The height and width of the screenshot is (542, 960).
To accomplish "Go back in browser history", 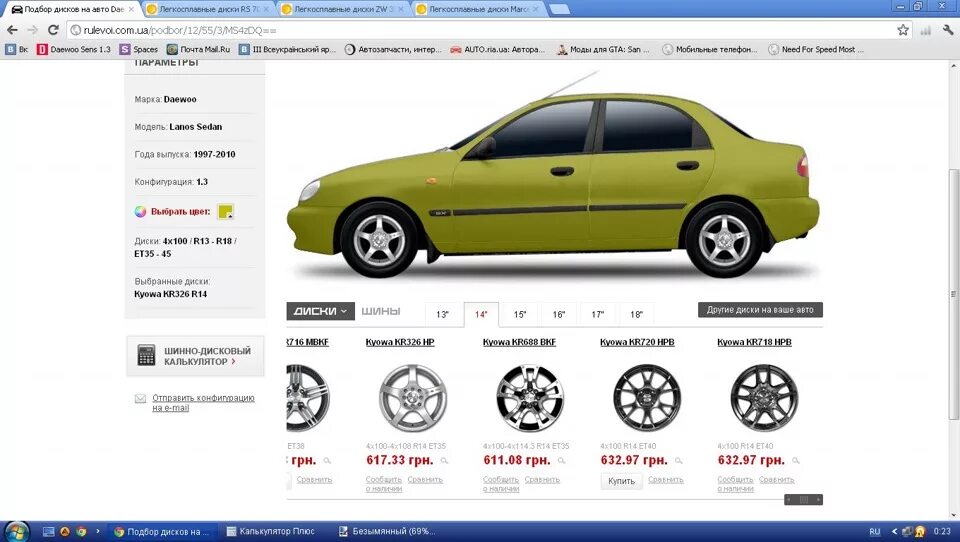I will (x=12, y=30).
